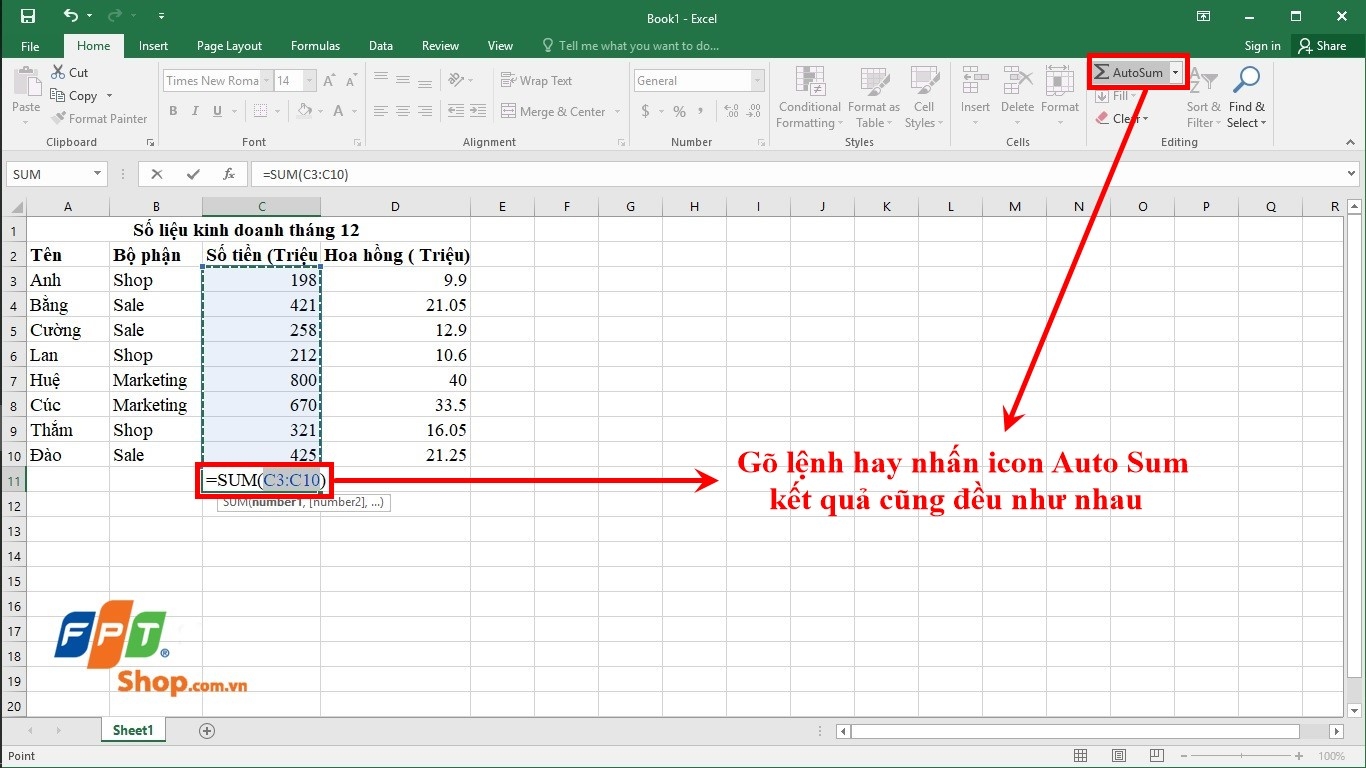Open the font size 14 dropdown
The height and width of the screenshot is (768, 1366).
(x=310, y=81)
